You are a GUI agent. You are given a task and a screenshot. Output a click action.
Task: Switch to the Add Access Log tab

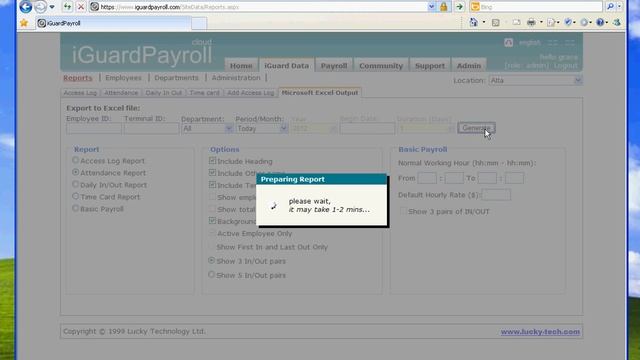pyautogui.click(x=251, y=93)
